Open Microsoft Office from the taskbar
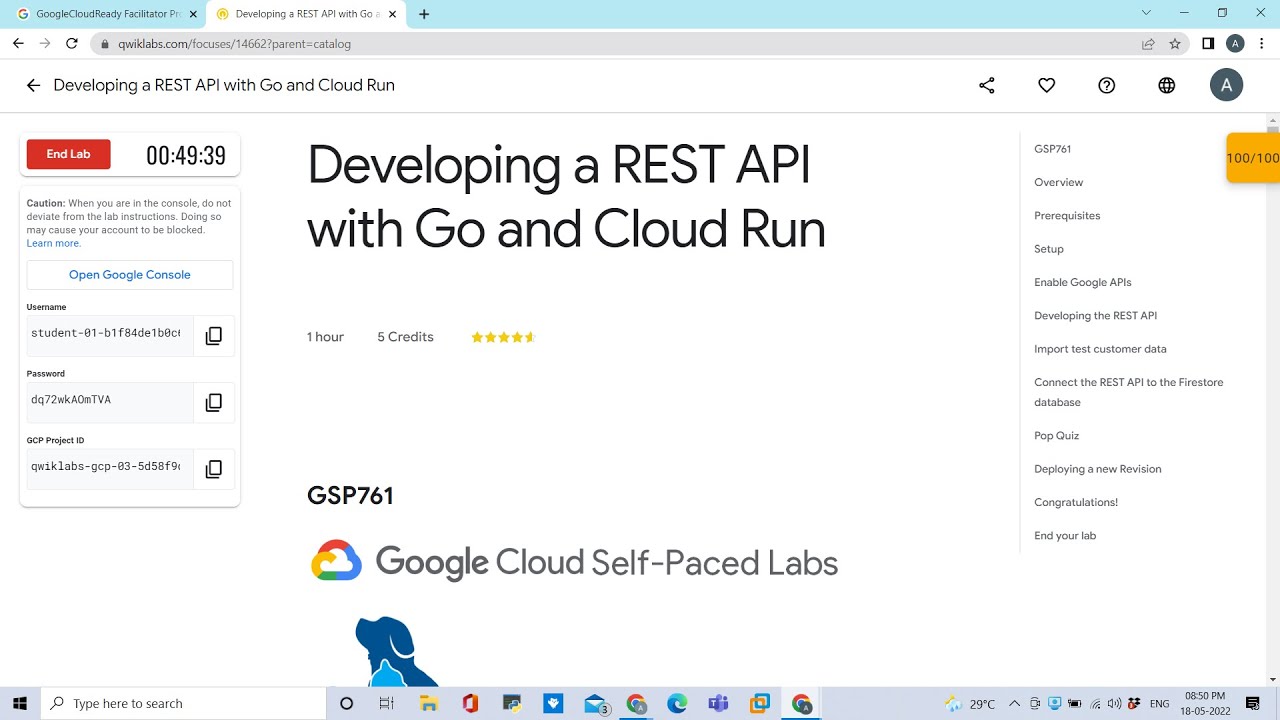Screen dimensions: 1280x720 coord(470,704)
